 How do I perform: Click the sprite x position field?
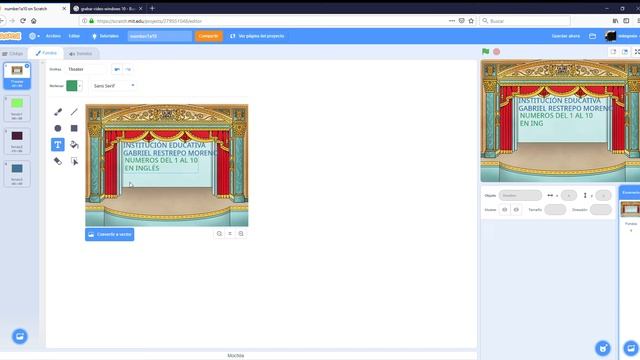[x=569, y=196]
